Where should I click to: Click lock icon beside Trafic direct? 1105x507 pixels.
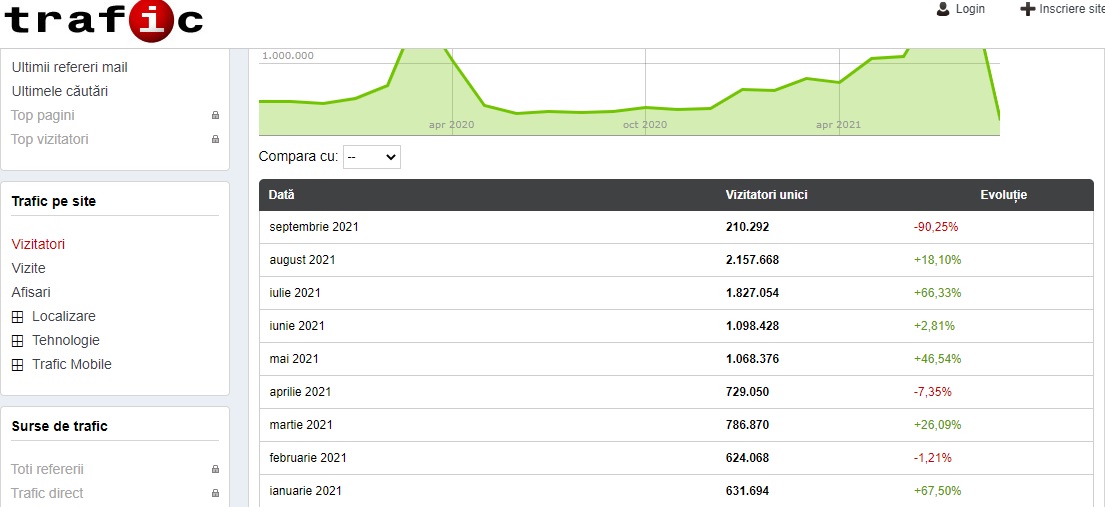215,493
